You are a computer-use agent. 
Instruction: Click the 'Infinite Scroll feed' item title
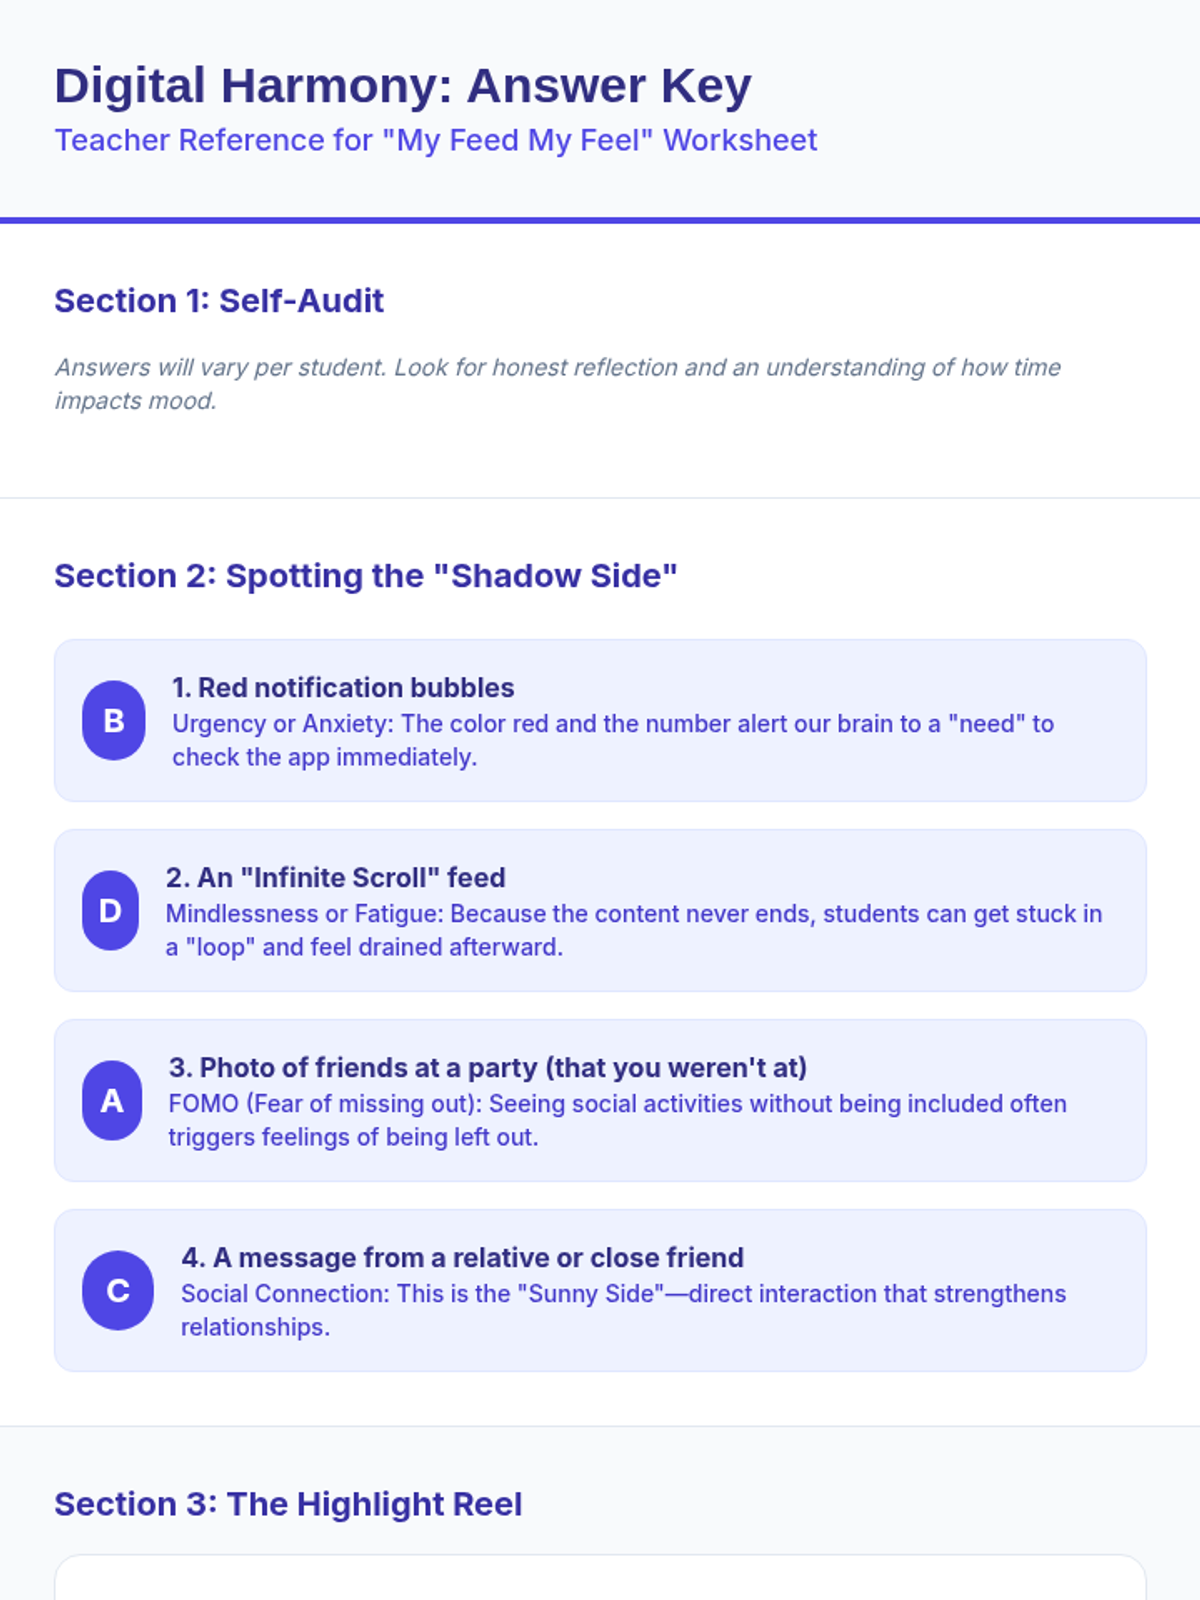[336, 878]
